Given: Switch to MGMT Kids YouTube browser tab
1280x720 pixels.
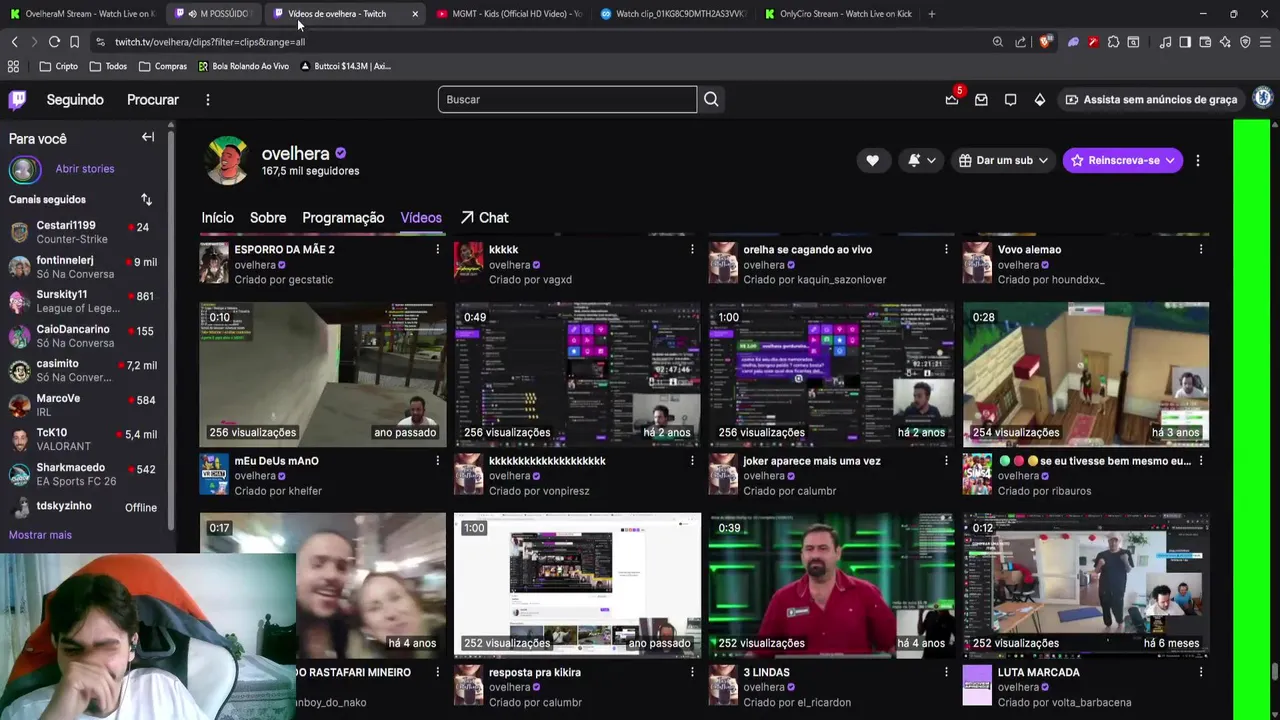Looking at the screenshot, I should (509, 14).
